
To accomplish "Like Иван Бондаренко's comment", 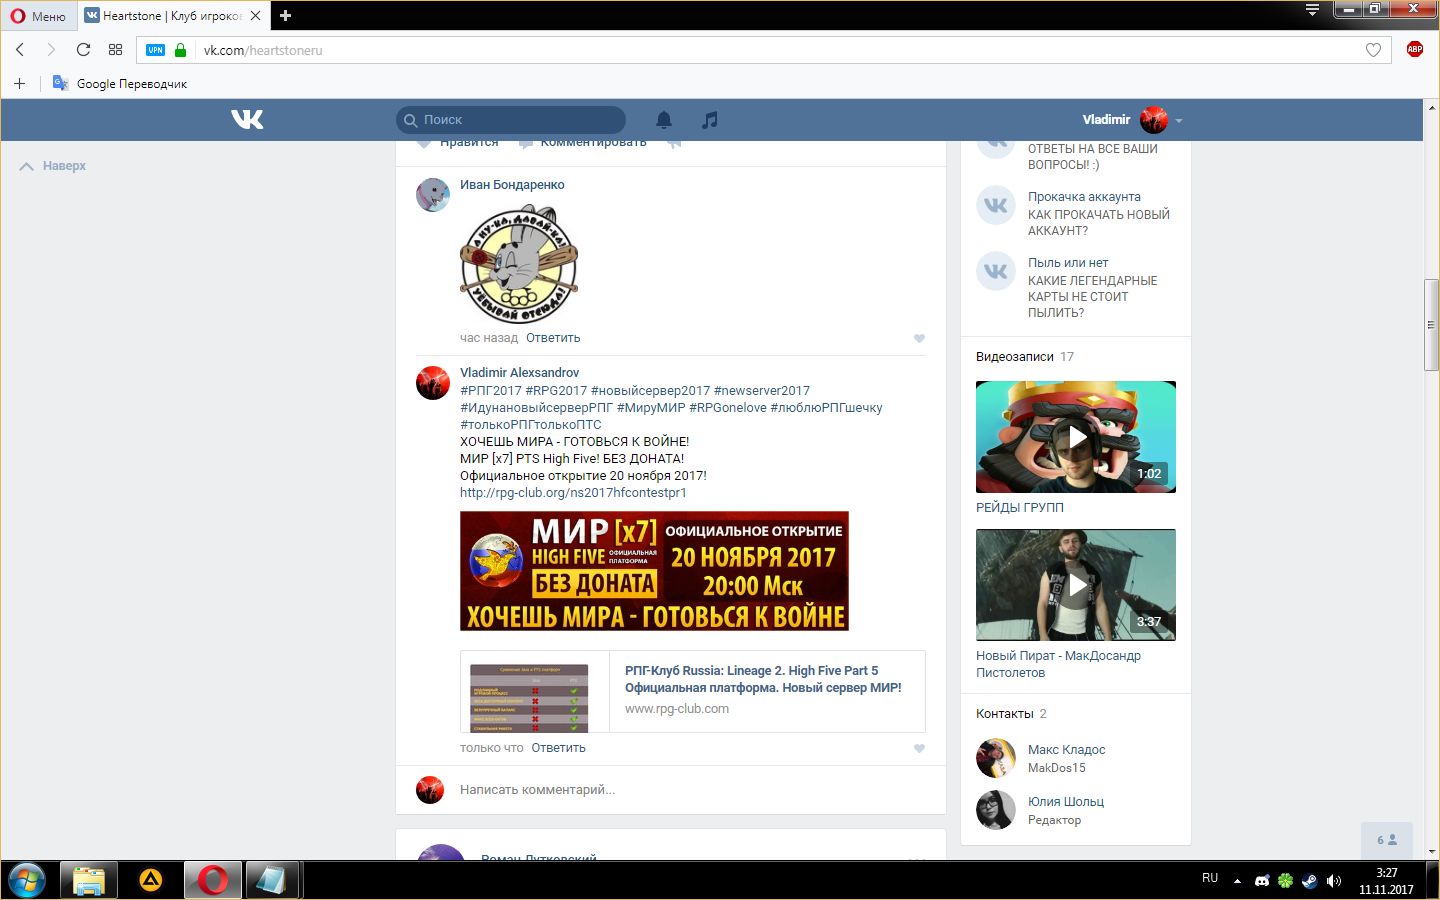I will (919, 338).
